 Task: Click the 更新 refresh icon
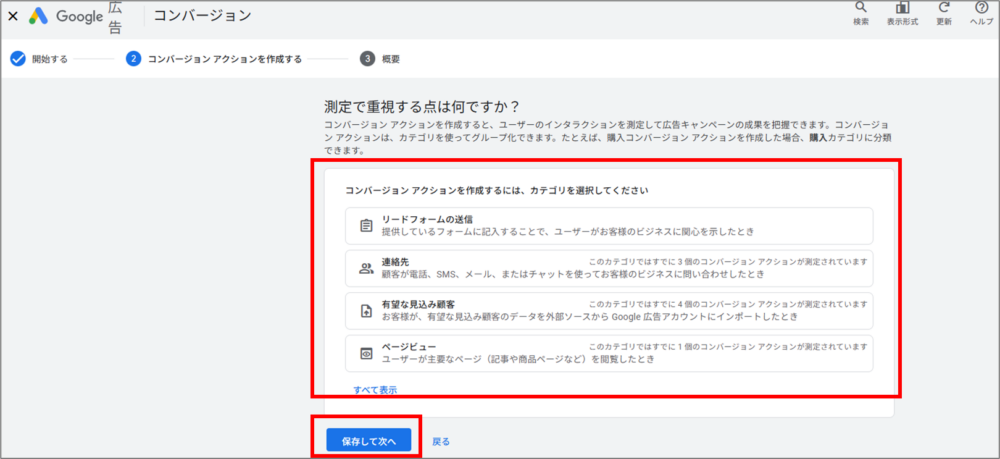[944, 8]
